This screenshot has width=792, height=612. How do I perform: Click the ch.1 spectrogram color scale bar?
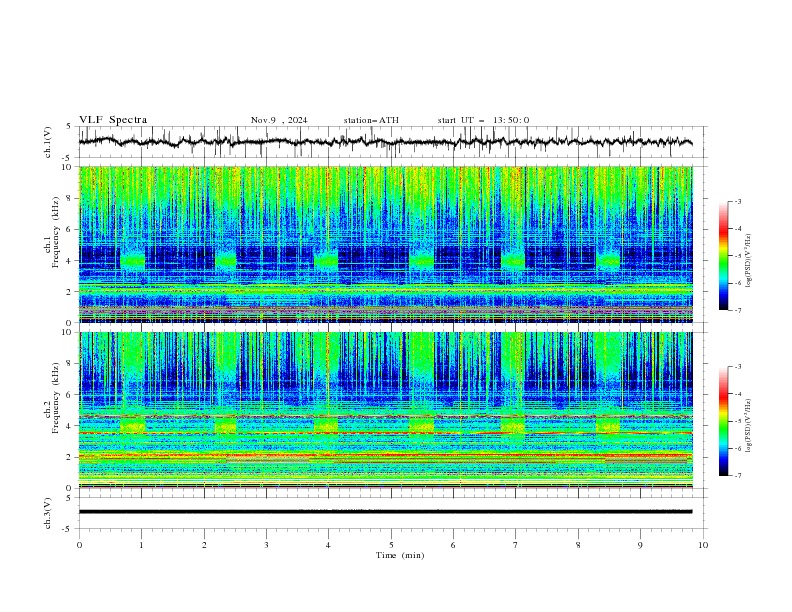click(x=723, y=255)
